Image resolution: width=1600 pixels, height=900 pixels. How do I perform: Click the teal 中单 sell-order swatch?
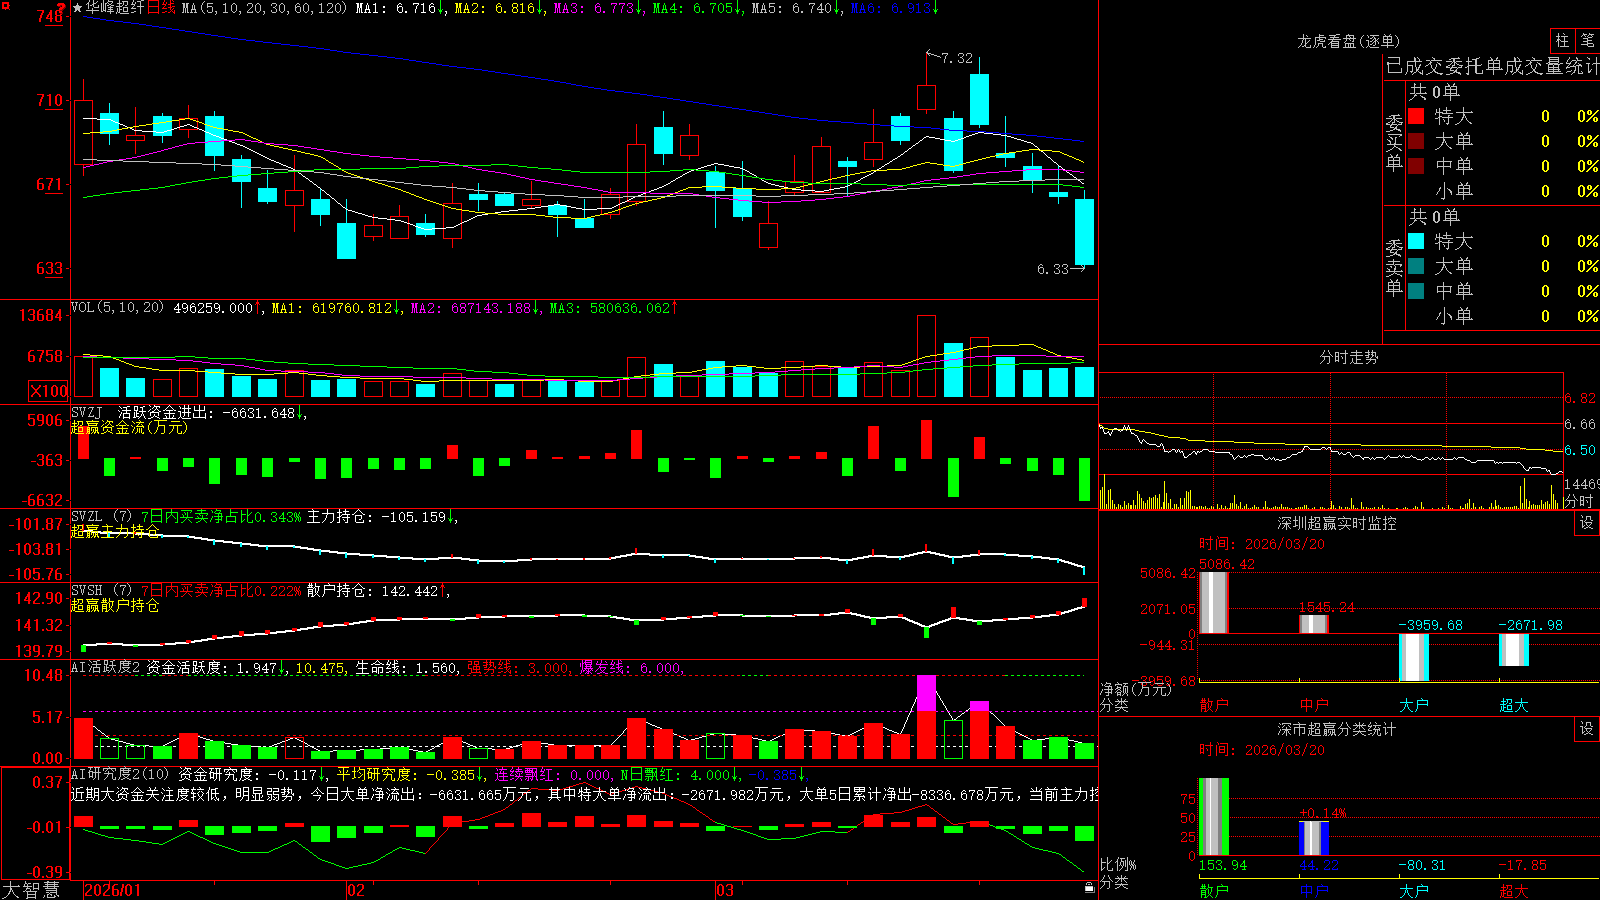pos(1416,290)
